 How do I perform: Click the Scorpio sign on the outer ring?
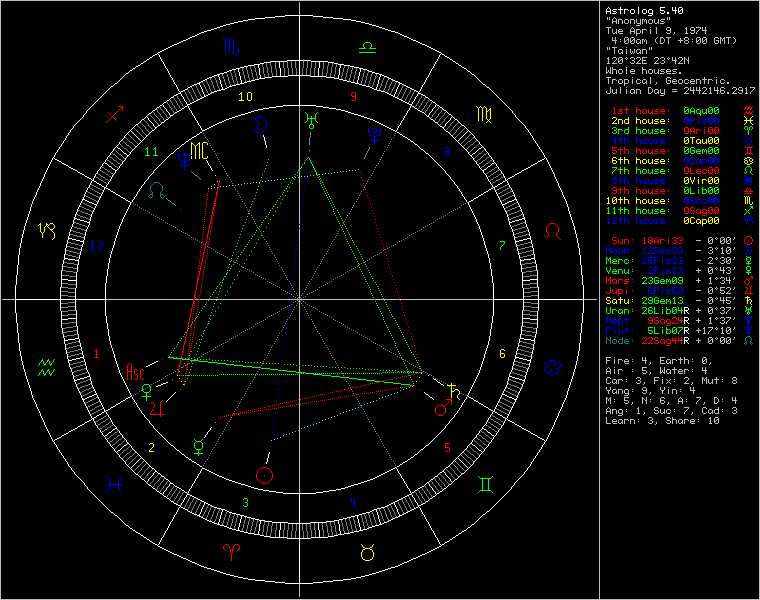coord(230,46)
